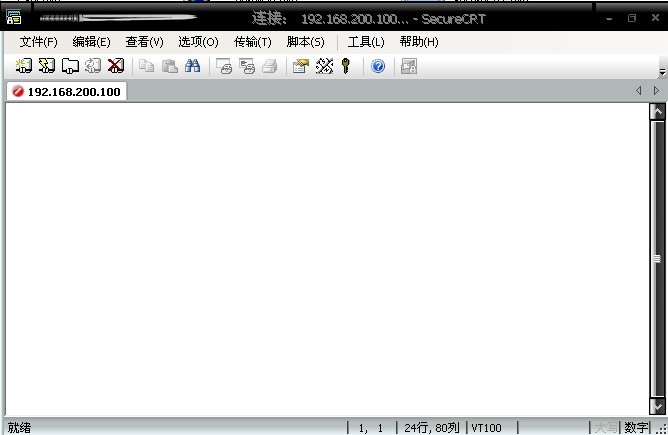Screen dimensions: 668x435
Task: Expand the toolbar overflow arrow
Action: click(661, 72)
